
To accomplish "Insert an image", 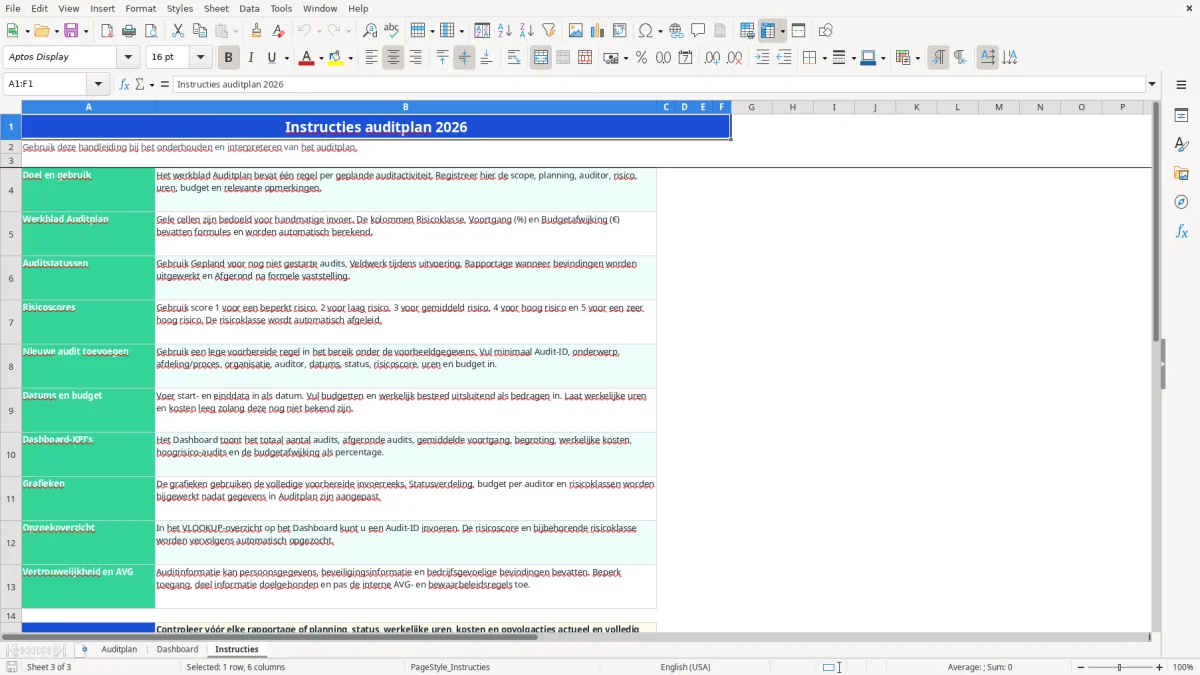I will 576,31.
